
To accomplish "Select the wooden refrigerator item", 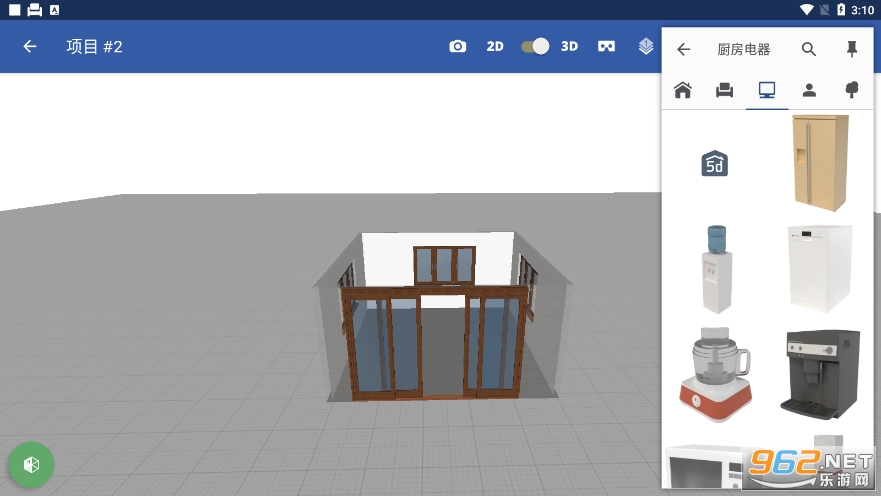I will coord(820,163).
